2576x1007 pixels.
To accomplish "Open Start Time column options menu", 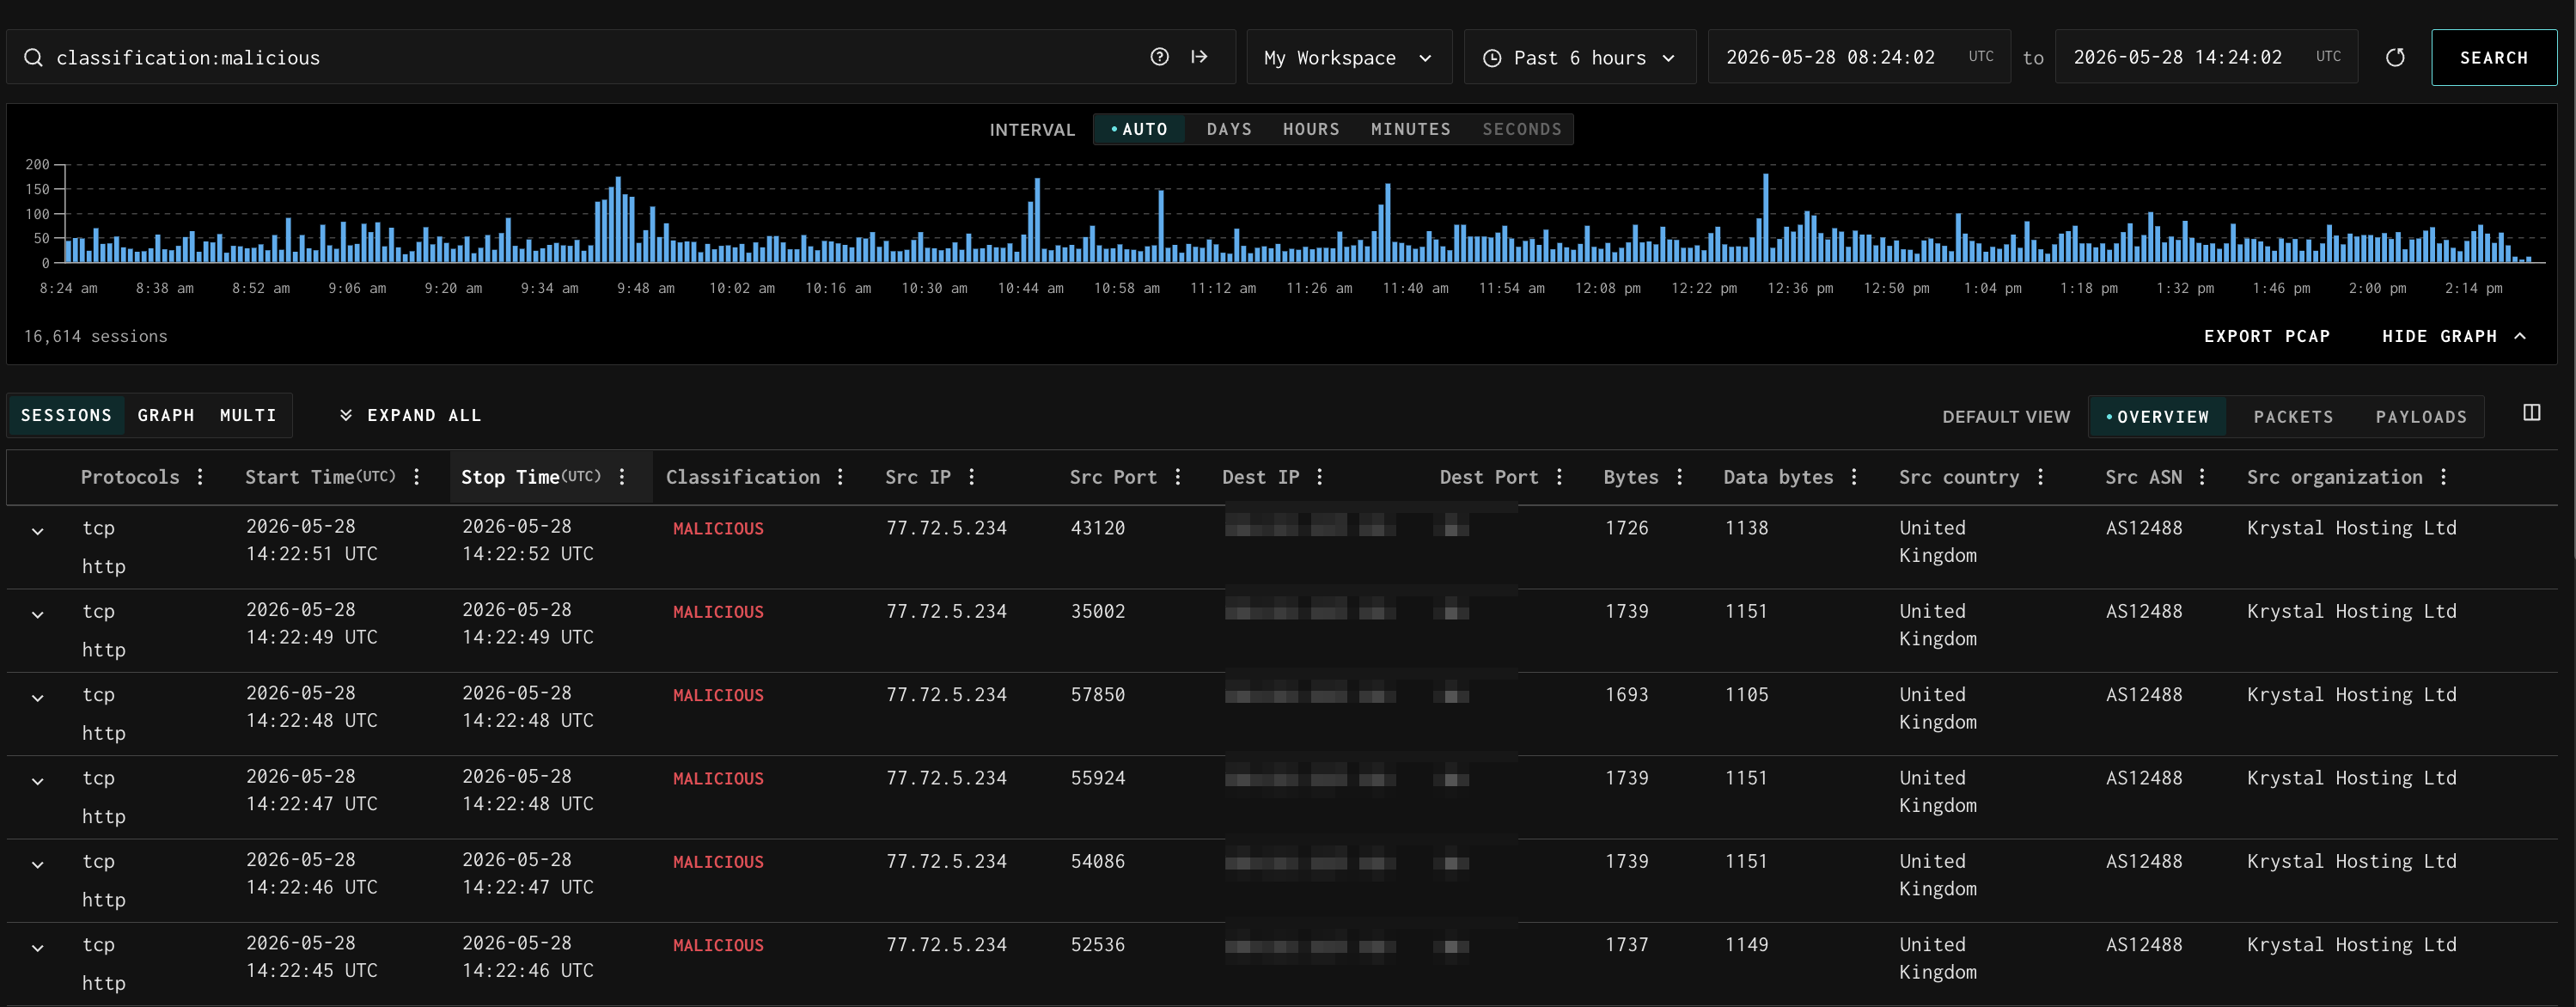I will click(x=416, y=477).
